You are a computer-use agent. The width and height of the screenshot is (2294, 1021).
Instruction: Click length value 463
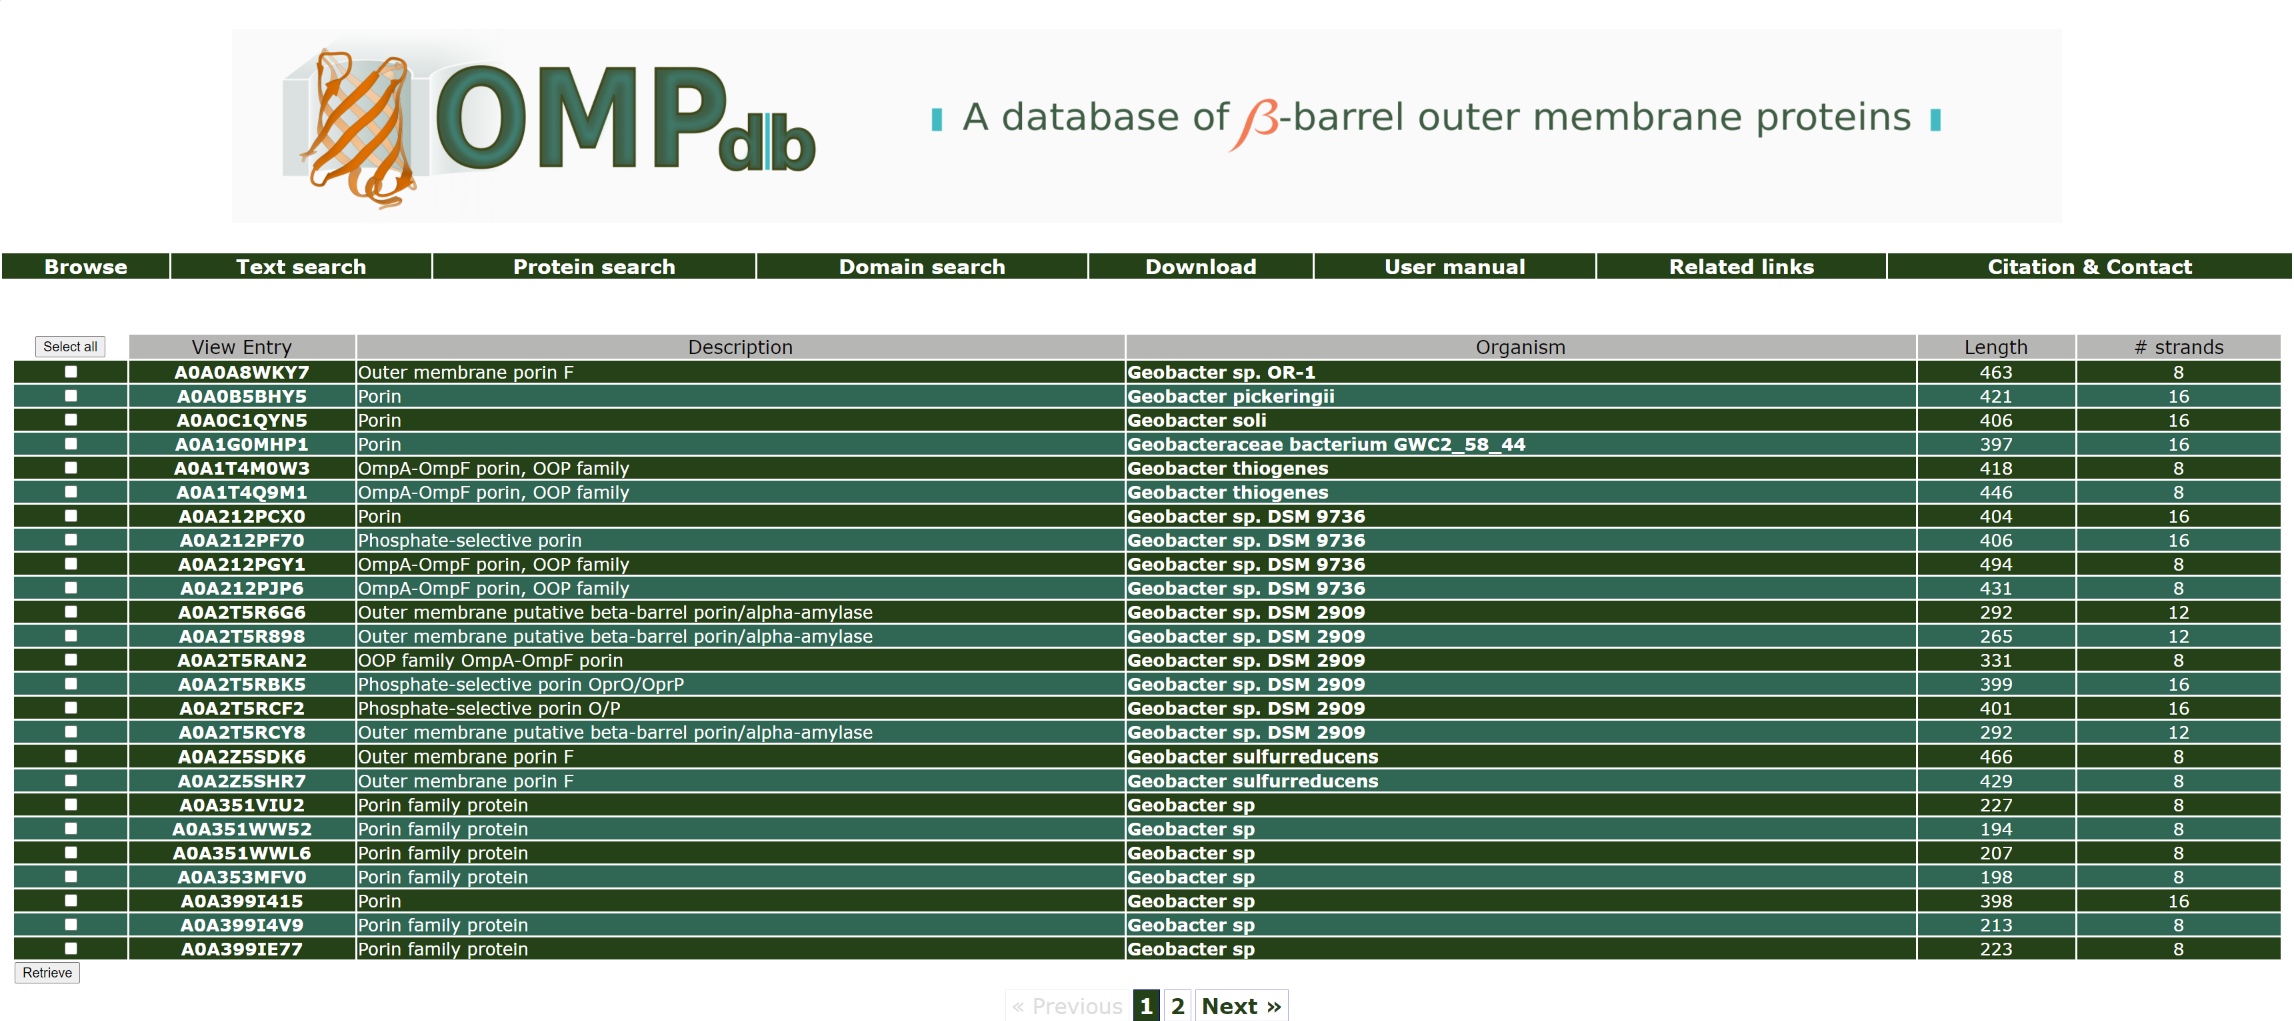(x=1996, y=372)
